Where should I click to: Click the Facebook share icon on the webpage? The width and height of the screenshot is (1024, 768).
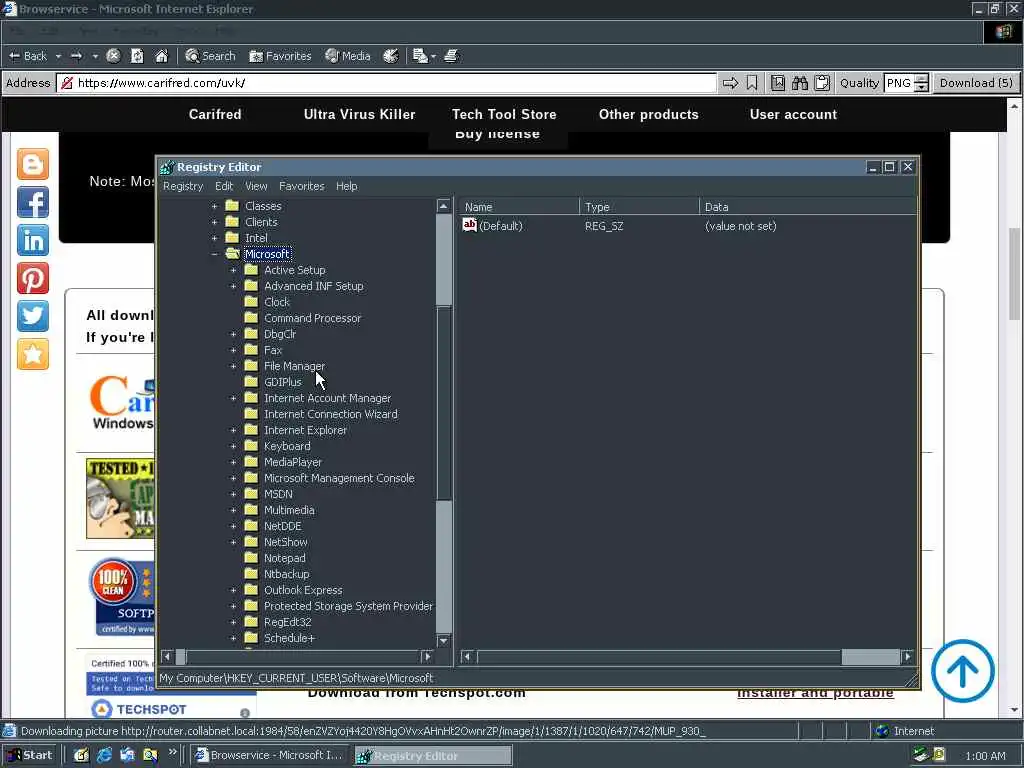pyautogui.click(x=33, y=202)
